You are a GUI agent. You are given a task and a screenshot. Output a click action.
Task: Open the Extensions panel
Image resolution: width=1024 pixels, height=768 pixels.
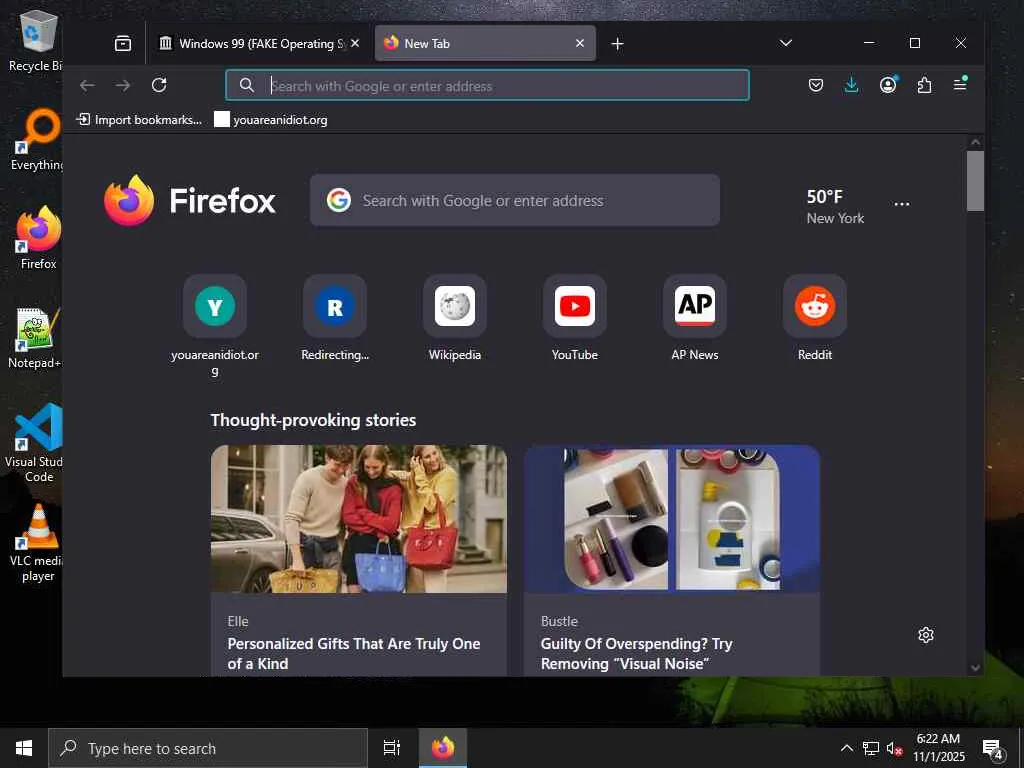click(924, 85)
